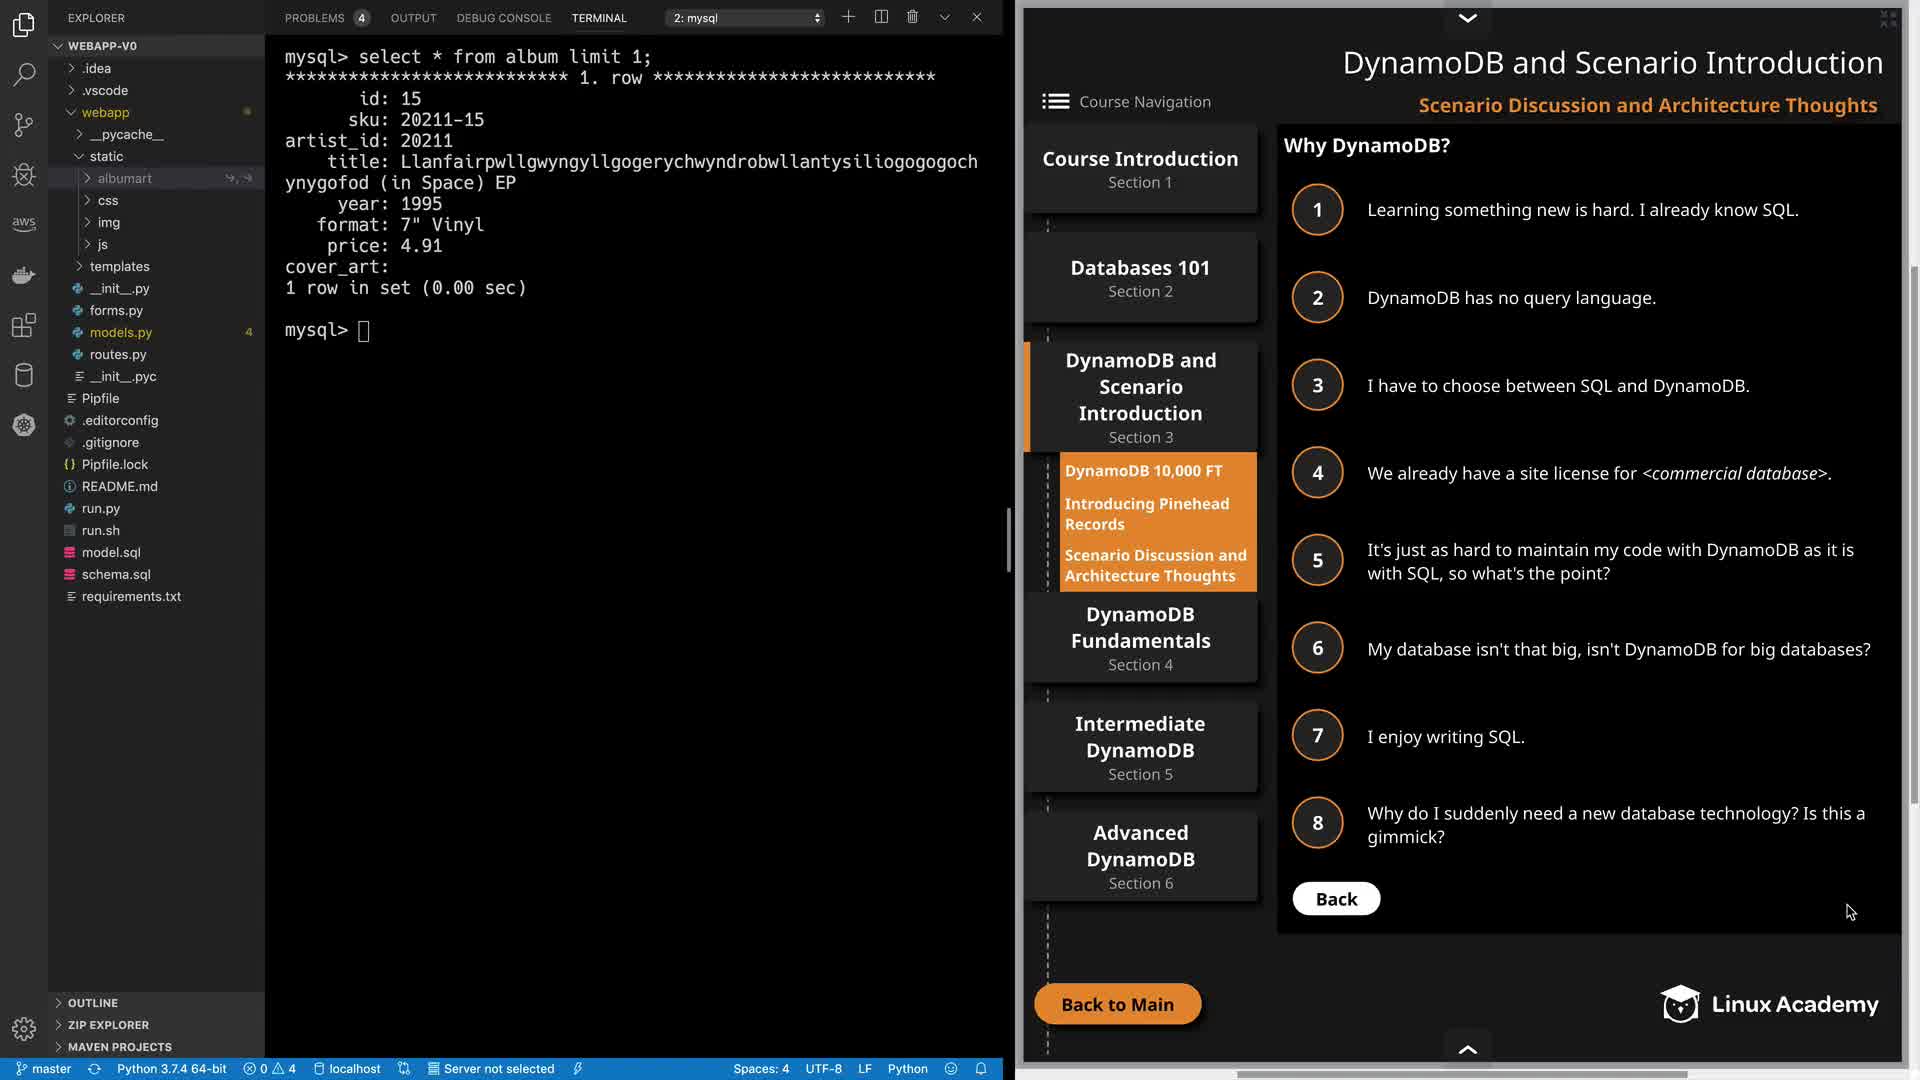This screenshot has width=1920, height=1080.
Task: Switch to the DEBUG CONSOLE tab
Action: tap(503, 18)
